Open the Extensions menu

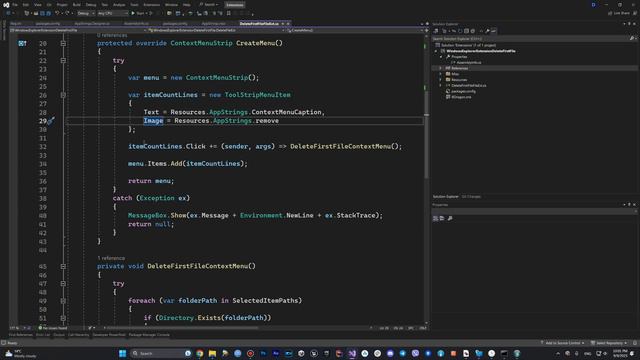151,5
